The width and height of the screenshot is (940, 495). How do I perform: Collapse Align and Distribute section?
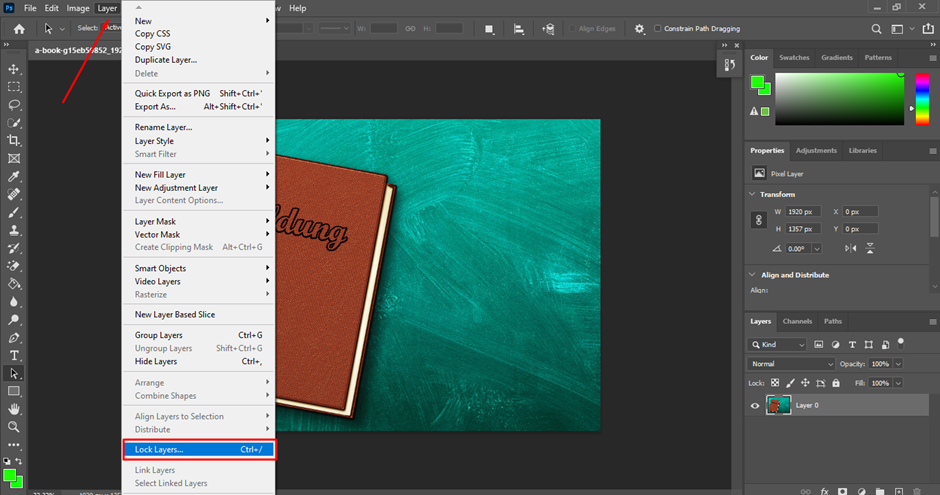coord(752,275)
